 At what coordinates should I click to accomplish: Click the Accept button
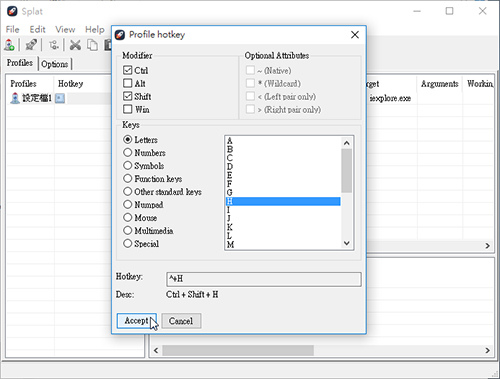(x=136, y=321)
